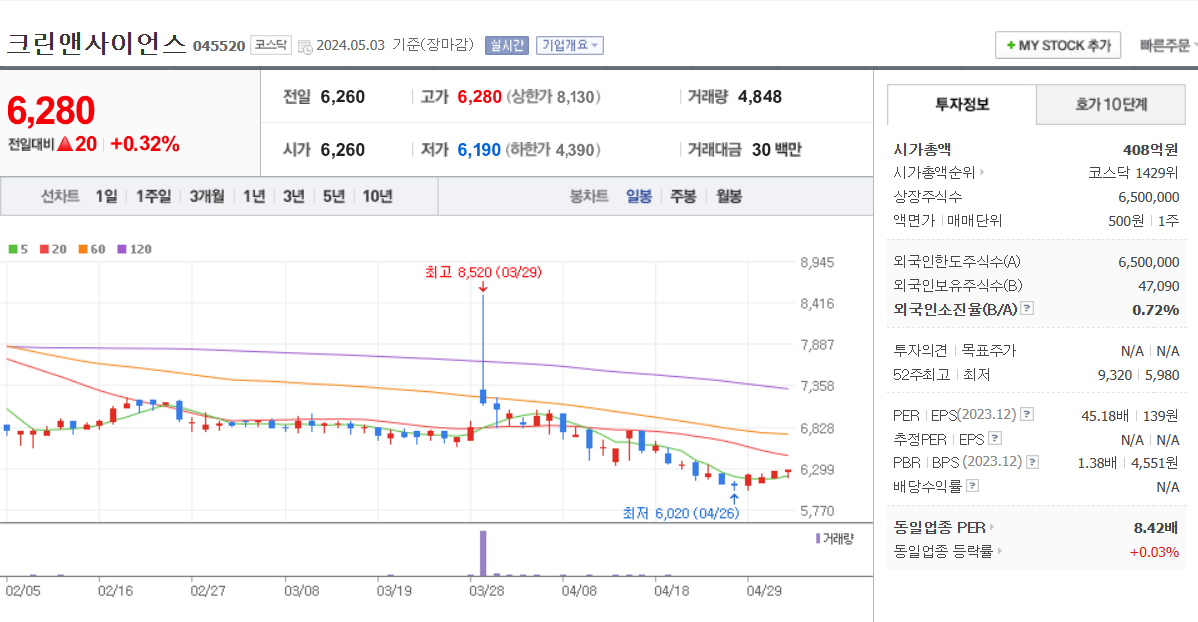Click the stock code 045520

pyautogui.click(x=219, y=46)
